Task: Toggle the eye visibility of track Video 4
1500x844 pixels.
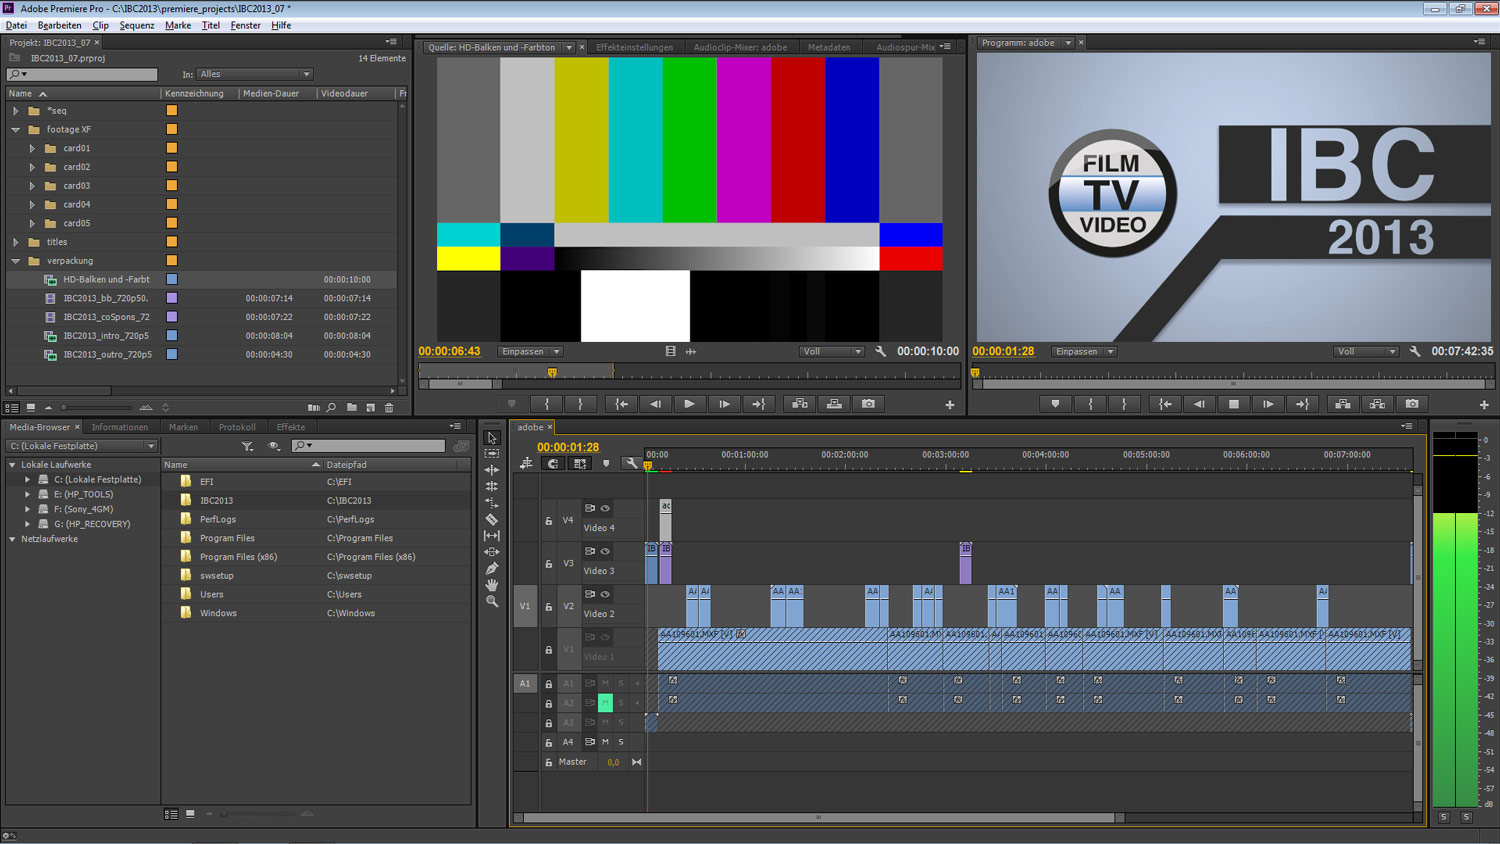Action: (x=605, y=508)
